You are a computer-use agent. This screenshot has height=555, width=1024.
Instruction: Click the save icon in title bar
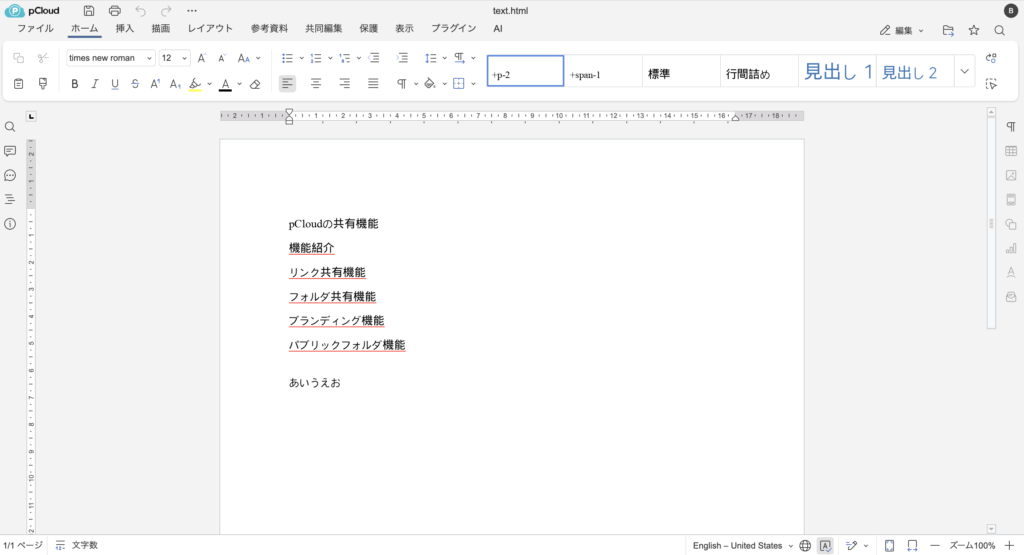pos(89,10)
